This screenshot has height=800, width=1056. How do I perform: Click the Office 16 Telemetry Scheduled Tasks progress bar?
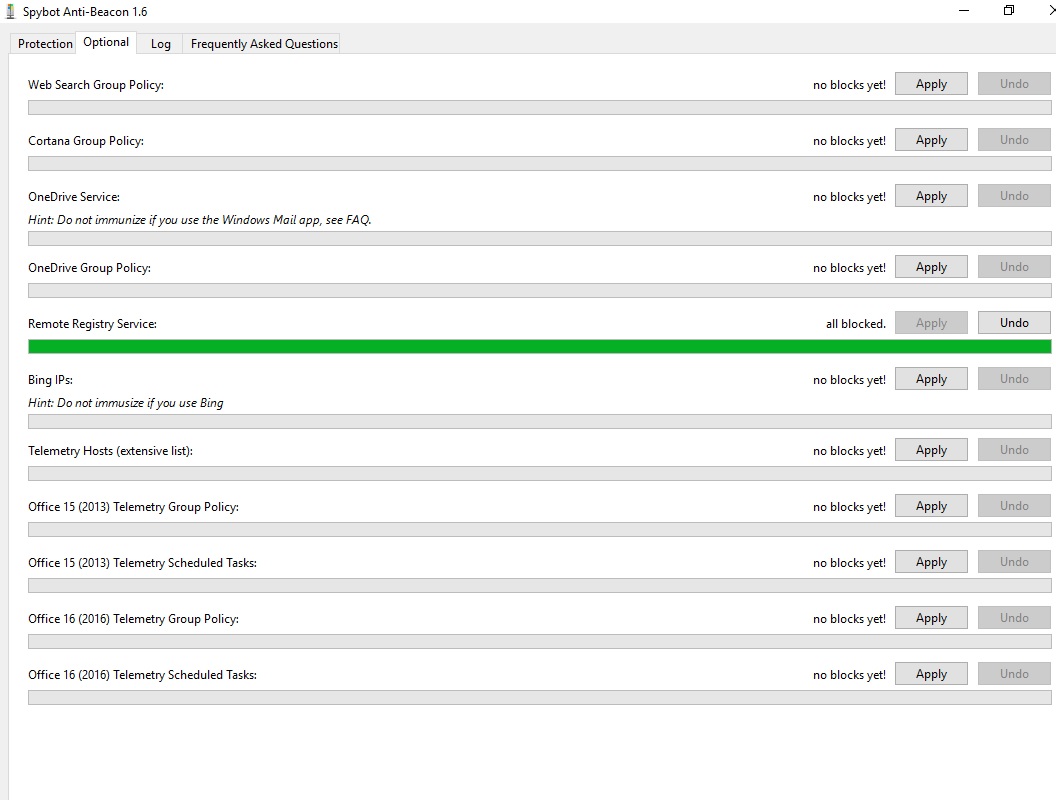539,698
